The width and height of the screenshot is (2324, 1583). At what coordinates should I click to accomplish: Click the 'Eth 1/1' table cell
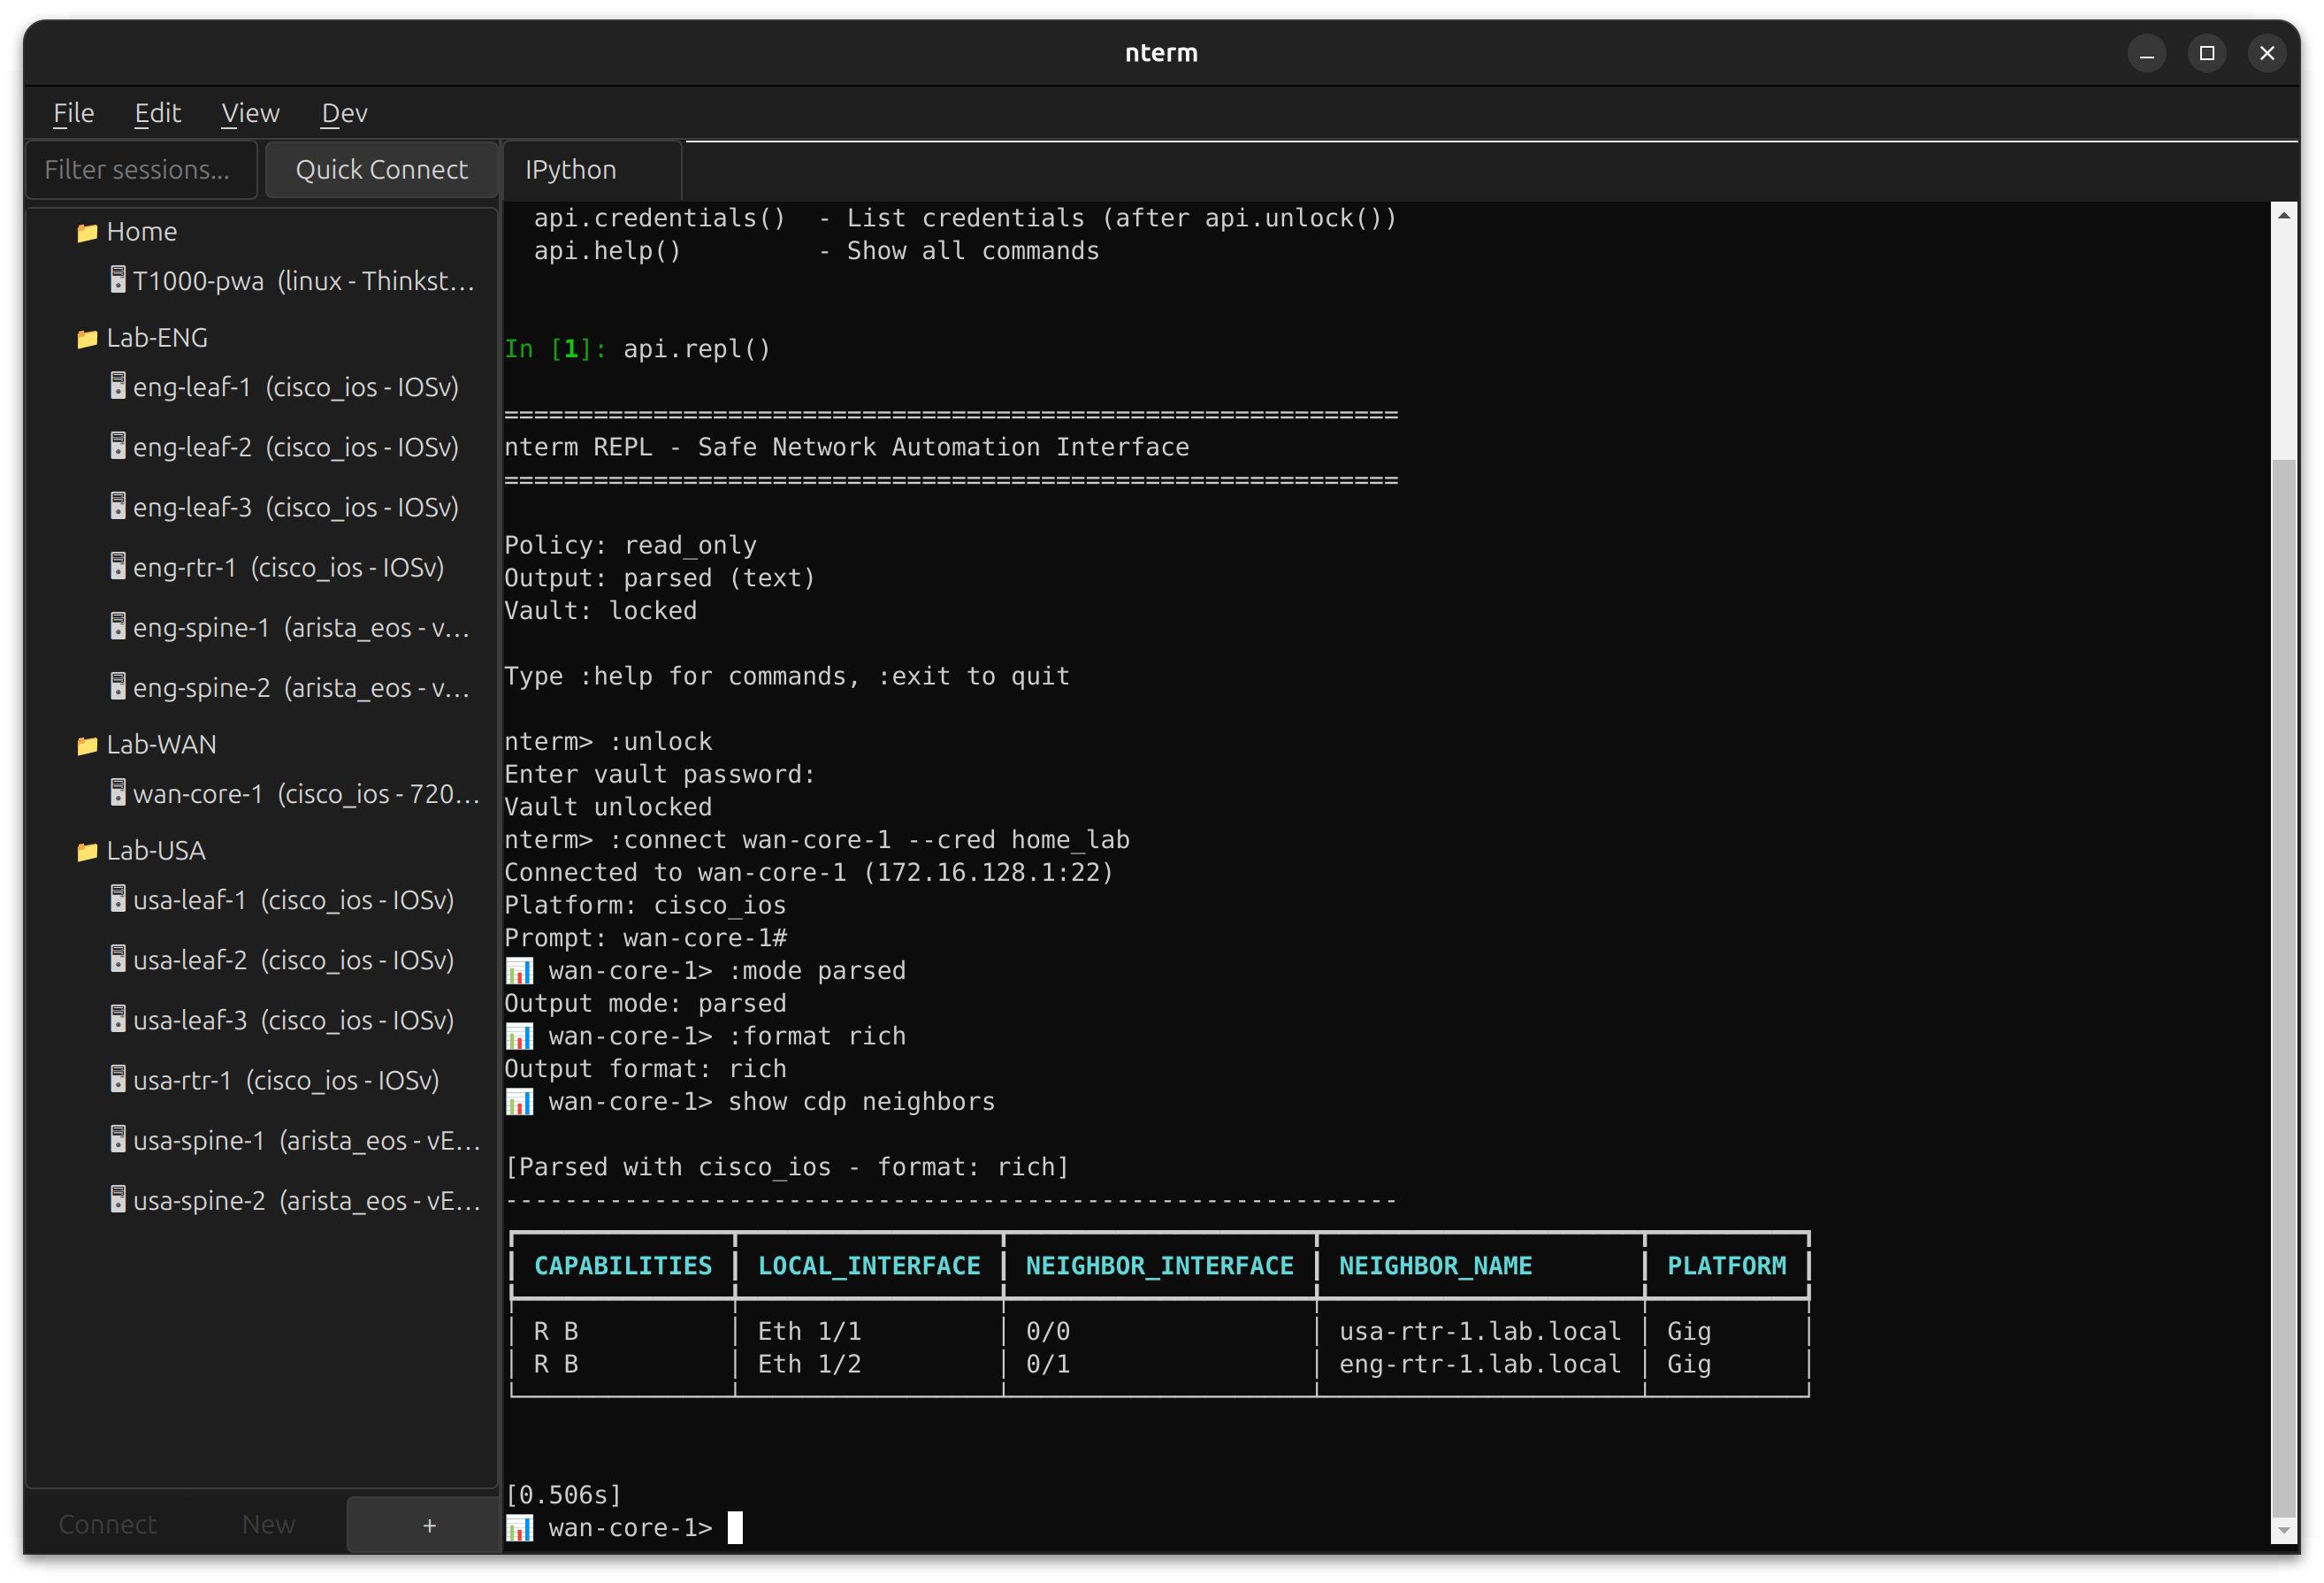point(810,1332)
